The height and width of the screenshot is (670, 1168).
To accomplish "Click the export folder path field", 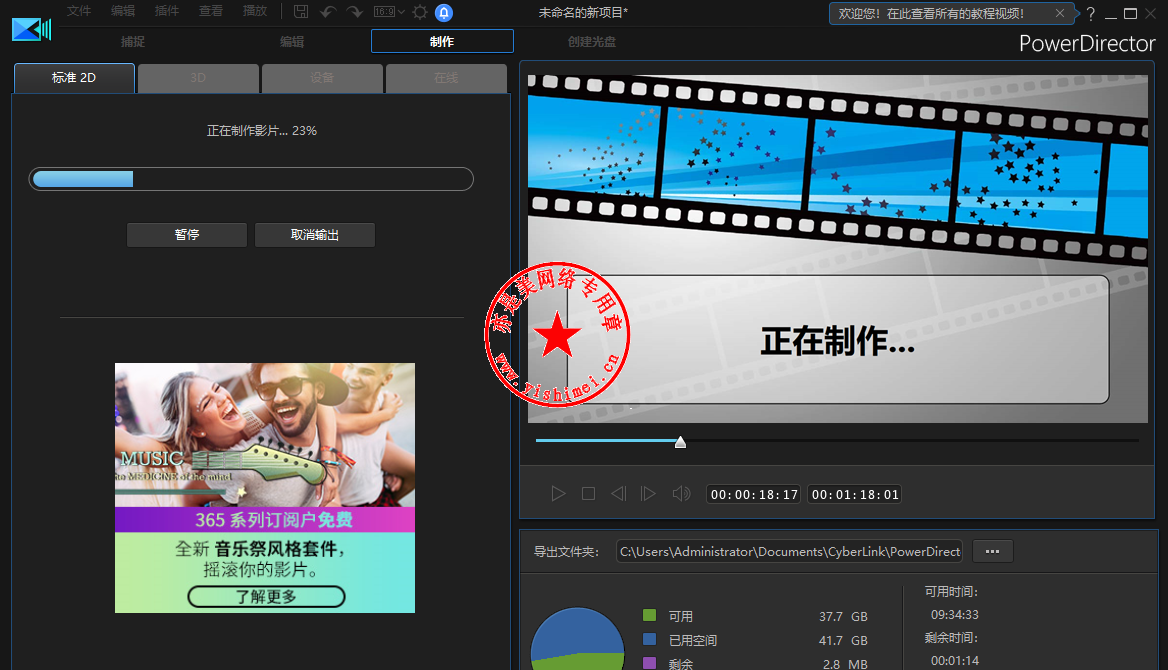I will pos(790,552).
